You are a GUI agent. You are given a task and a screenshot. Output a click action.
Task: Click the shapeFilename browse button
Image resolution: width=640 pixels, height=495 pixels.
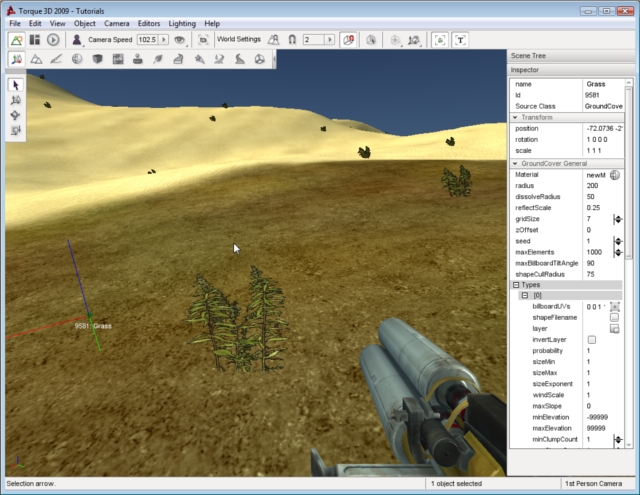[x=615, y=317]
